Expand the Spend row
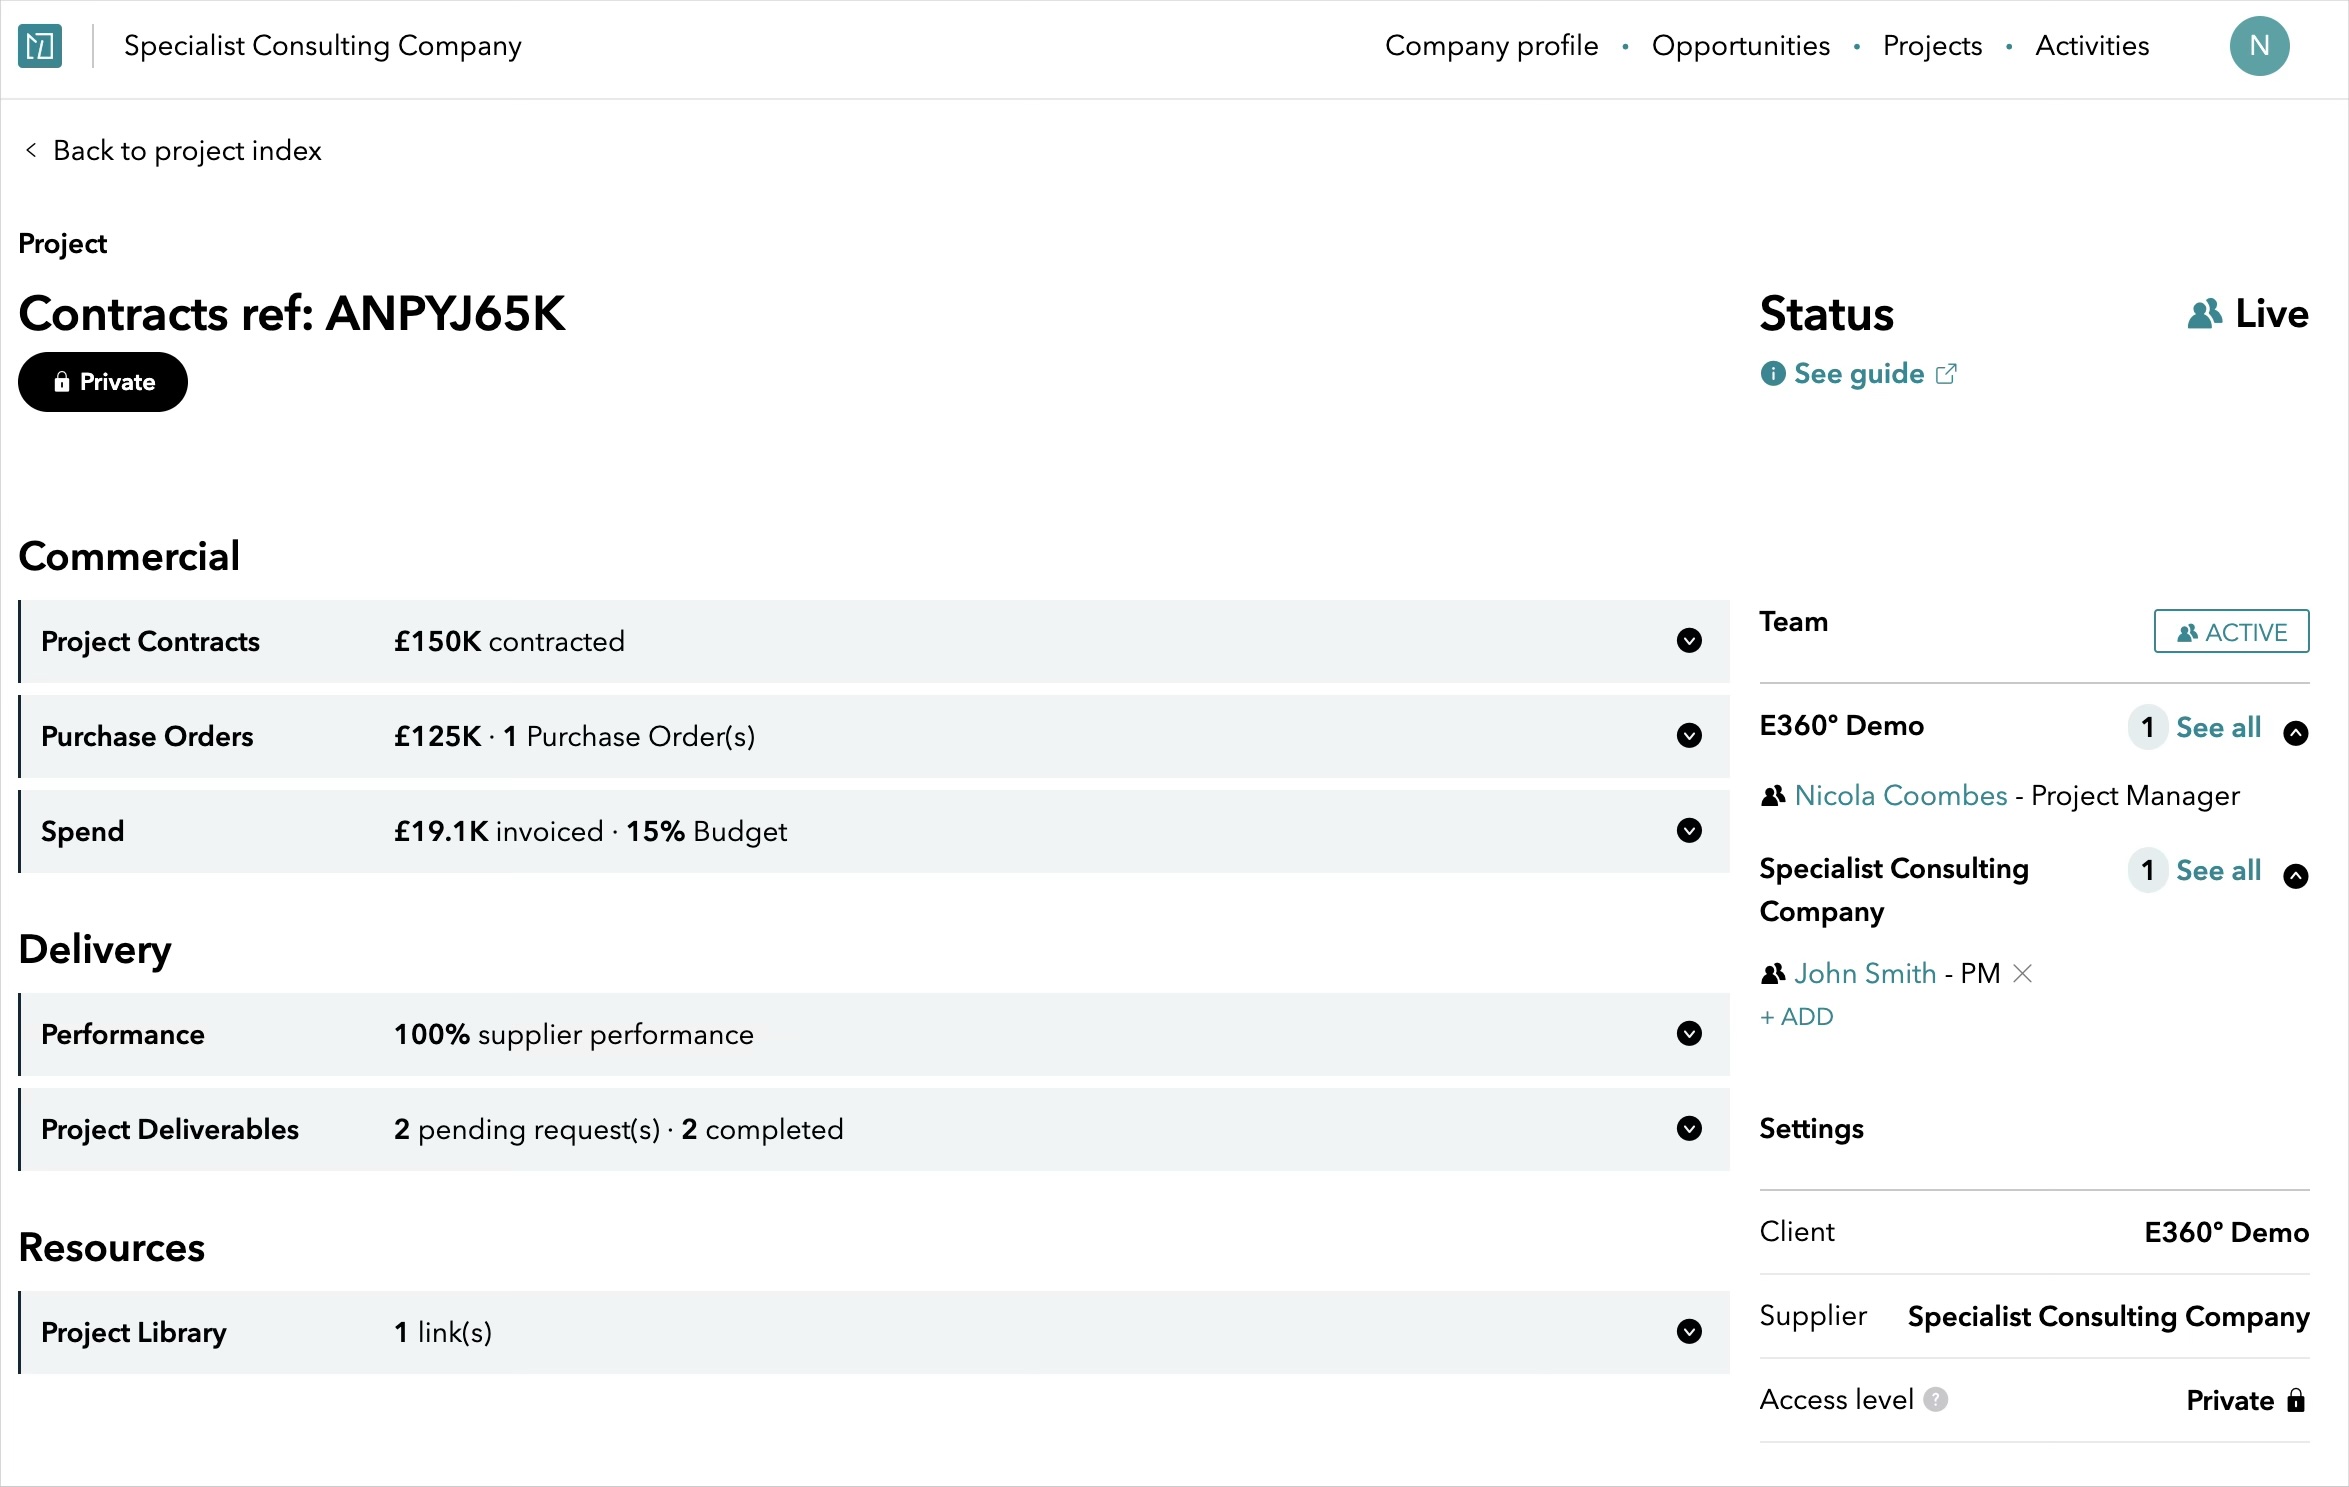 1689,831
